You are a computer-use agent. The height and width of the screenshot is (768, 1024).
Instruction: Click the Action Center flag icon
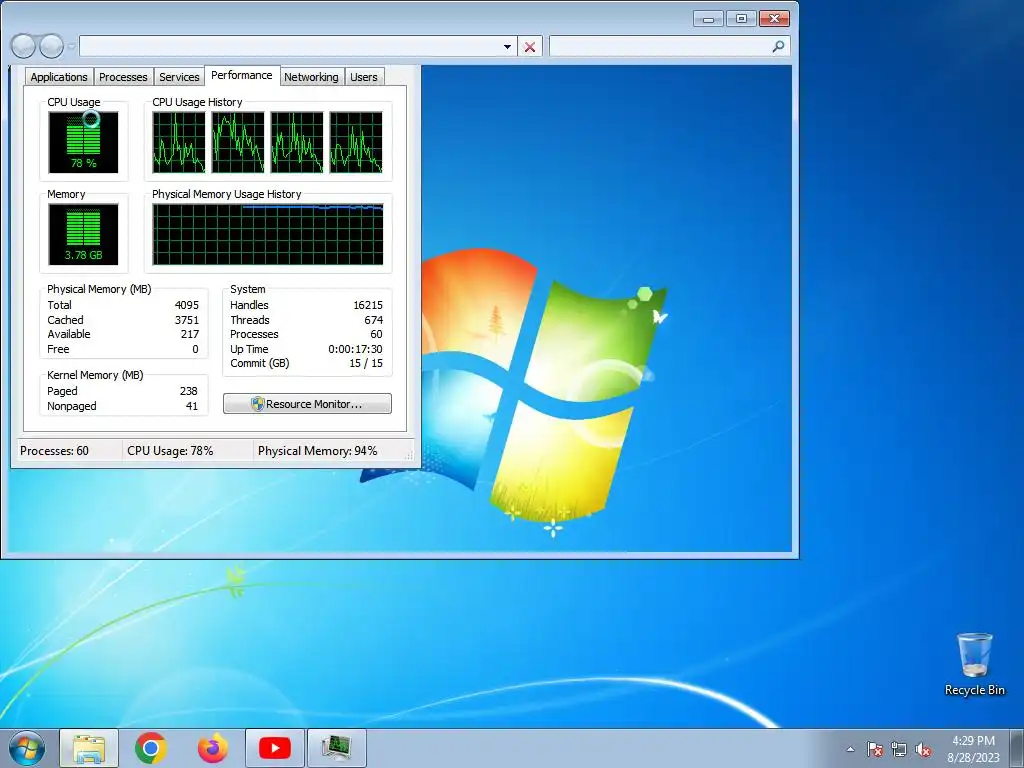tap(875, 749)
